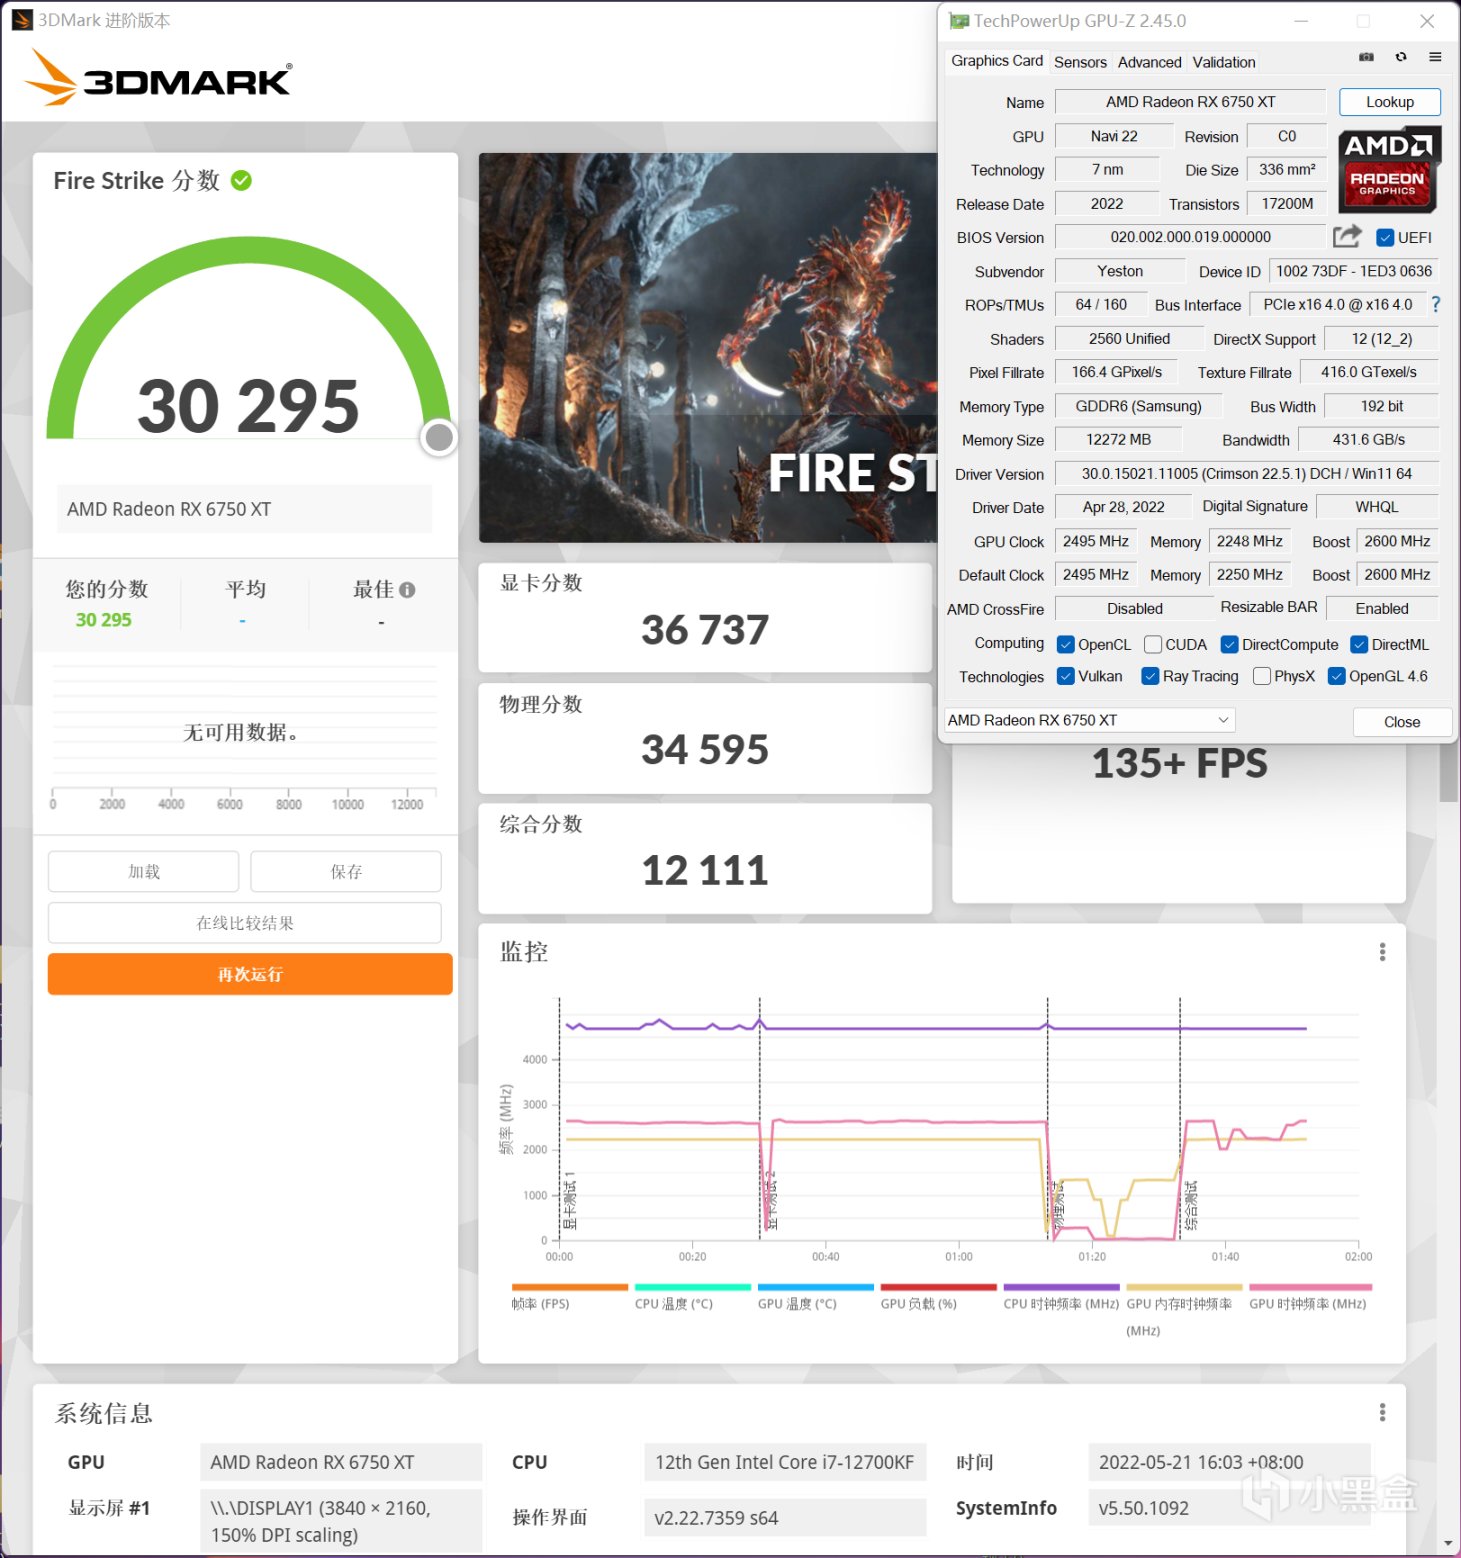Click the 加载 button

pyautogui.click(x=144, y=871)
